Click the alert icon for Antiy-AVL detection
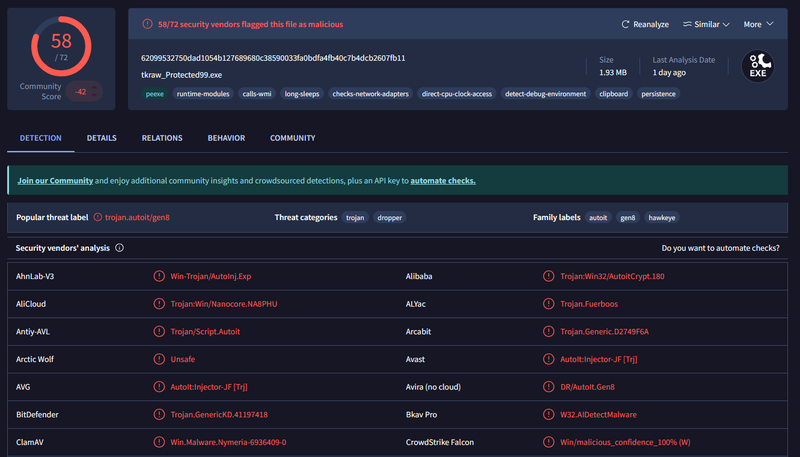 159,331
